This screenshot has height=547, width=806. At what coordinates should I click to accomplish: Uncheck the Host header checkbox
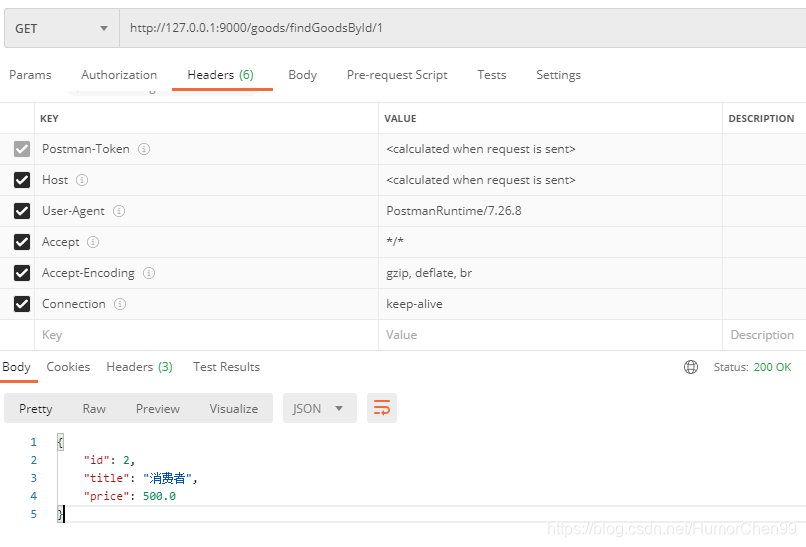coord(22,180)
